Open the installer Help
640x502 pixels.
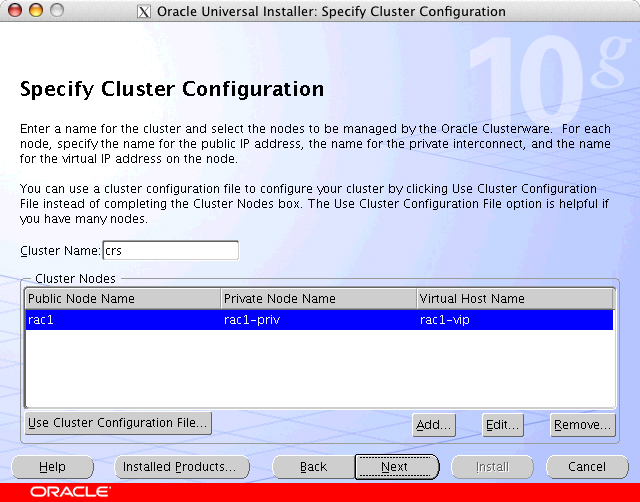tap(52, 467)
